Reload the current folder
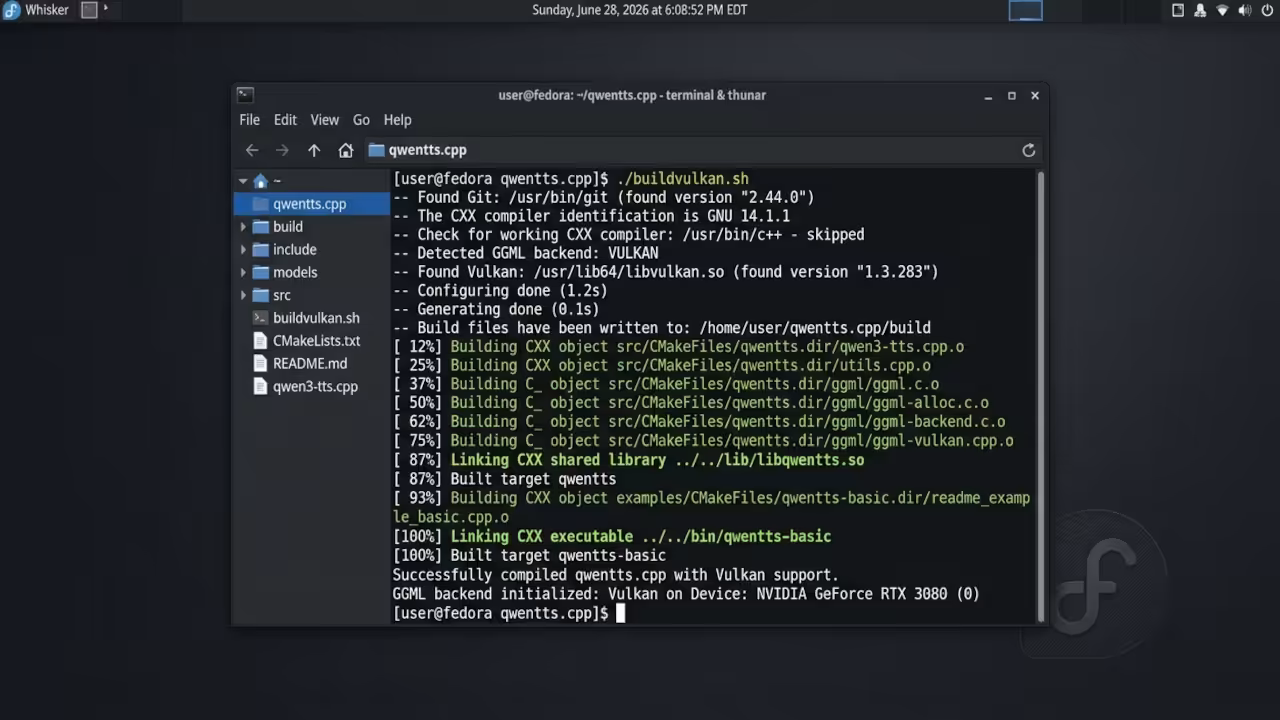The width and height of the screenshot is (1280, 720). point(1028,150)
